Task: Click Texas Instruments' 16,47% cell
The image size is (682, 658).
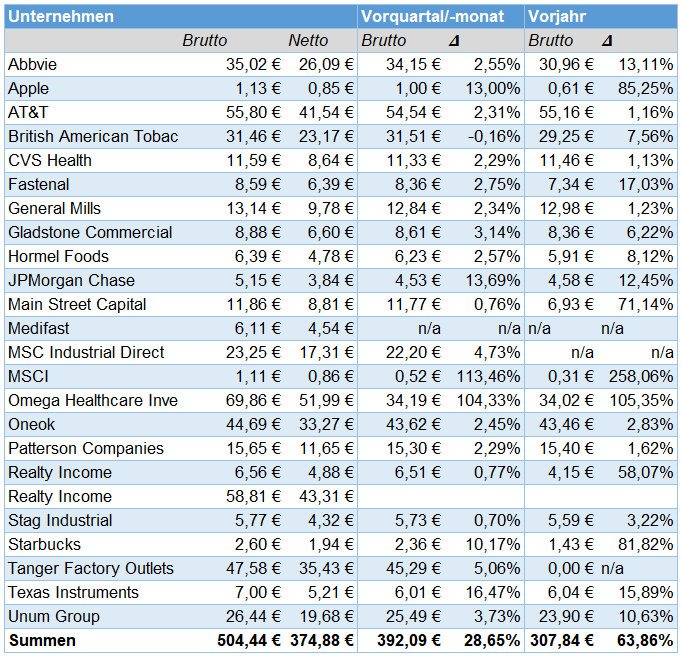Action: coord(493,592)
